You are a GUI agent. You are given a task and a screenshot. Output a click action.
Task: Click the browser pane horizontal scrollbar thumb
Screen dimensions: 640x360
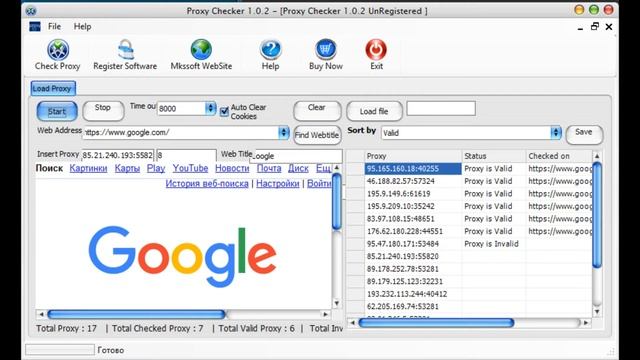pos(136,314)
